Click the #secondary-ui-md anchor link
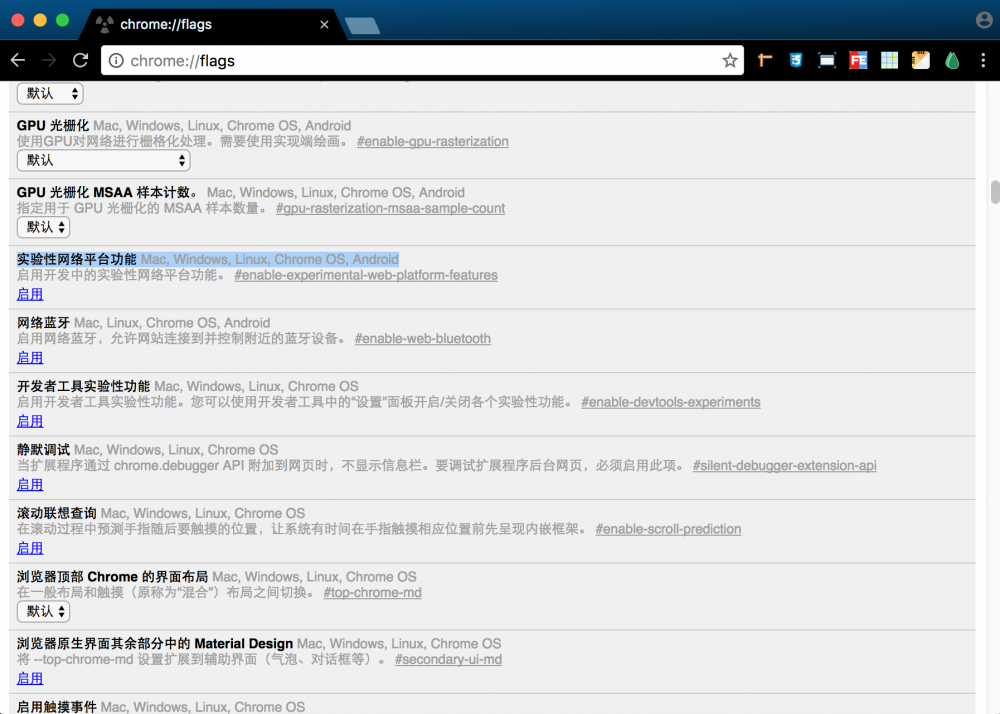1000x714 pixels. click(448, 659)
